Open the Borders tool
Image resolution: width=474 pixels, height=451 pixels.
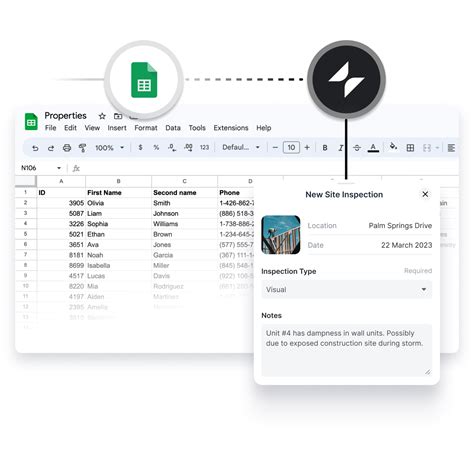click(x=410, y=148)
